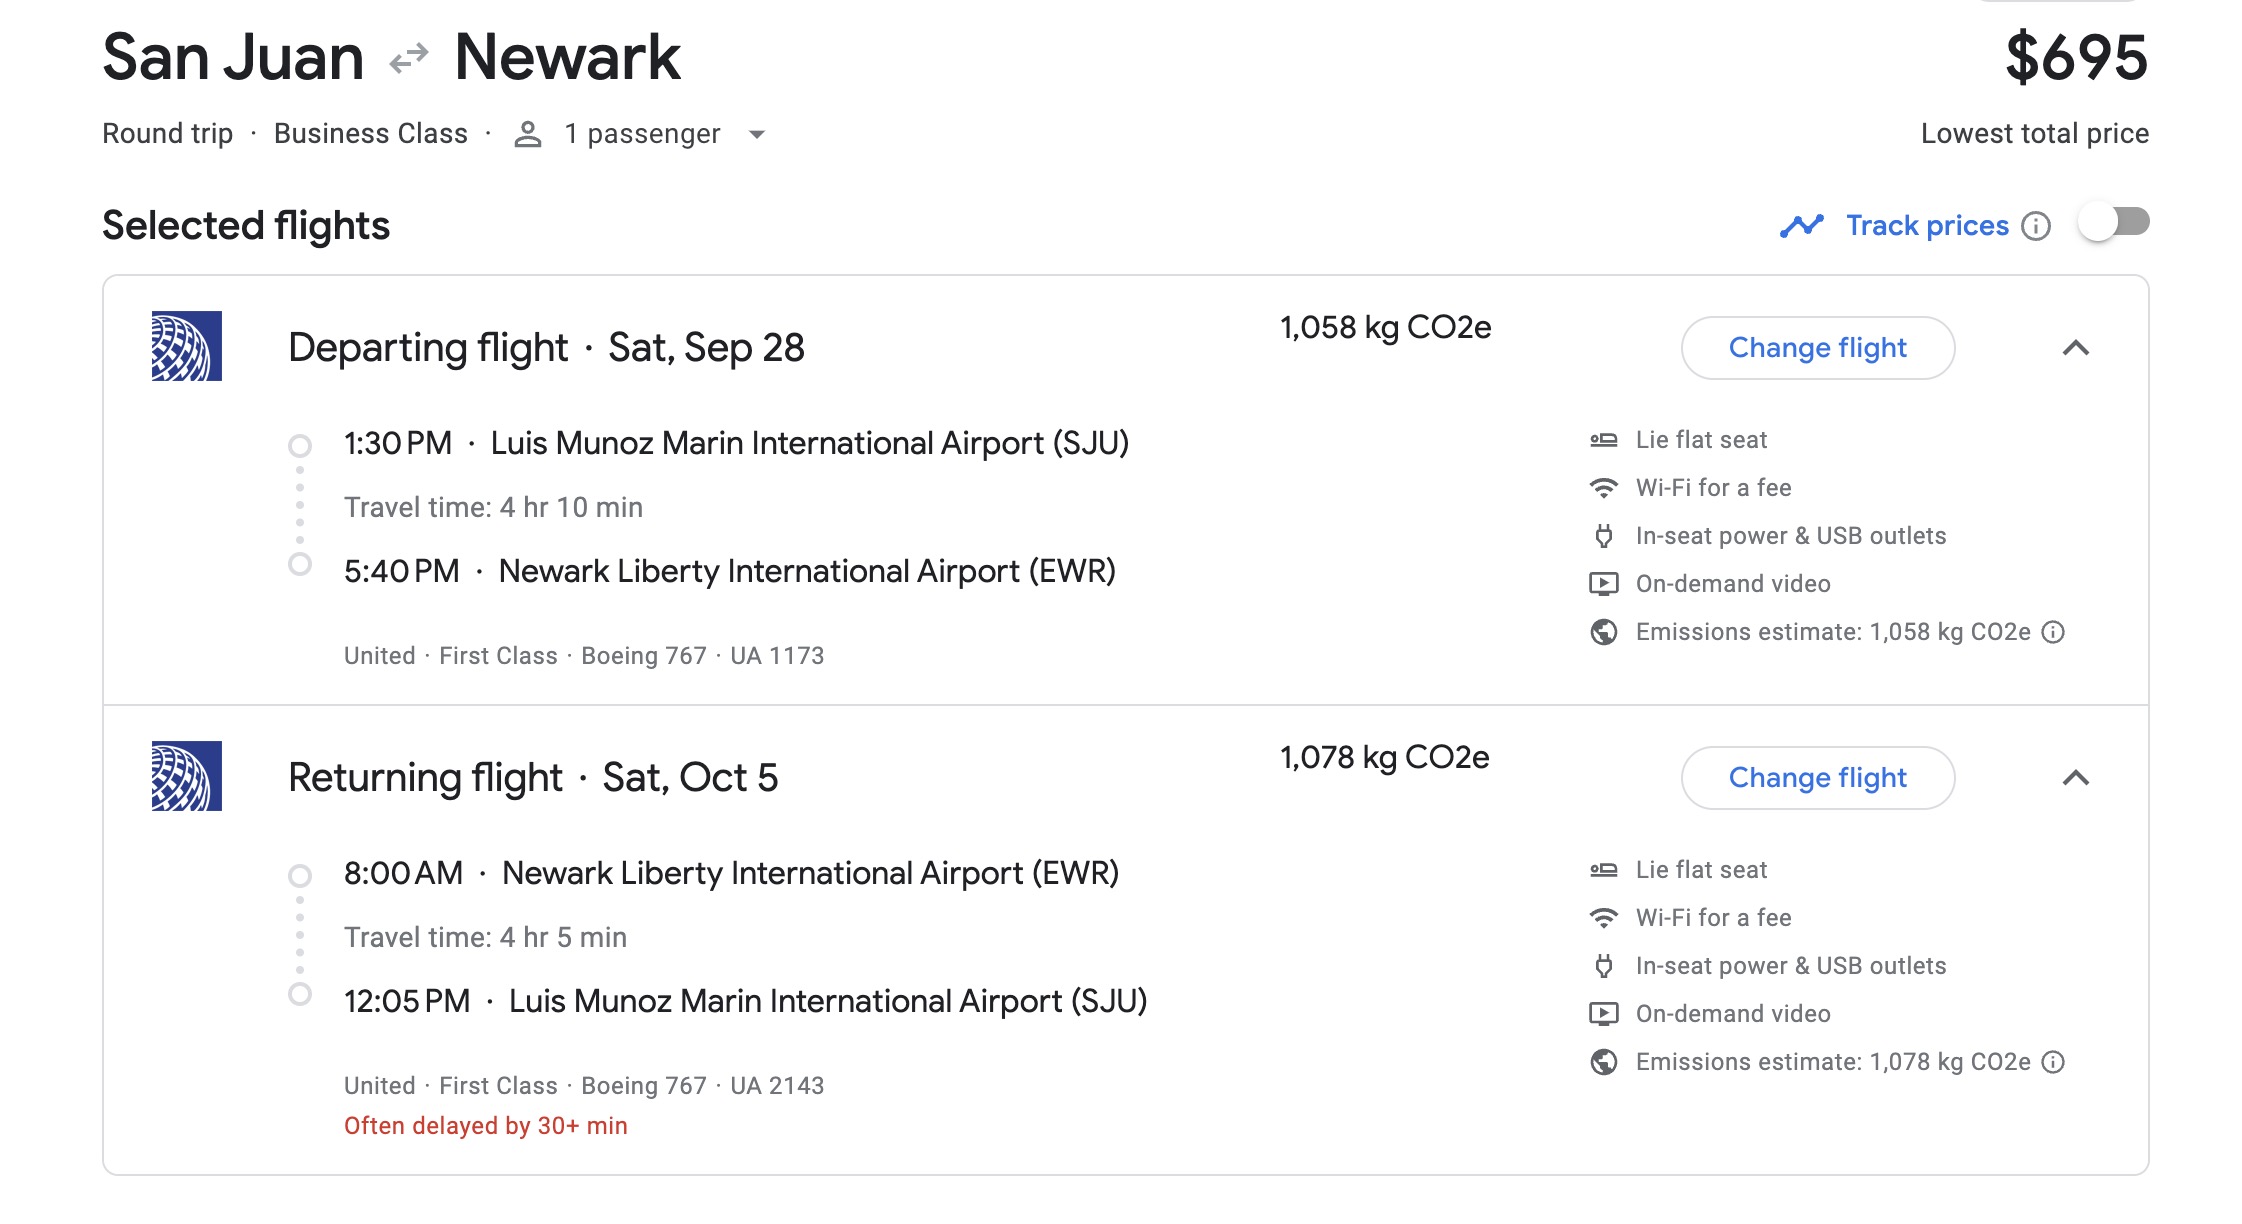
Task: Click the passenger person icon
Action: click(x=528, y=134)
